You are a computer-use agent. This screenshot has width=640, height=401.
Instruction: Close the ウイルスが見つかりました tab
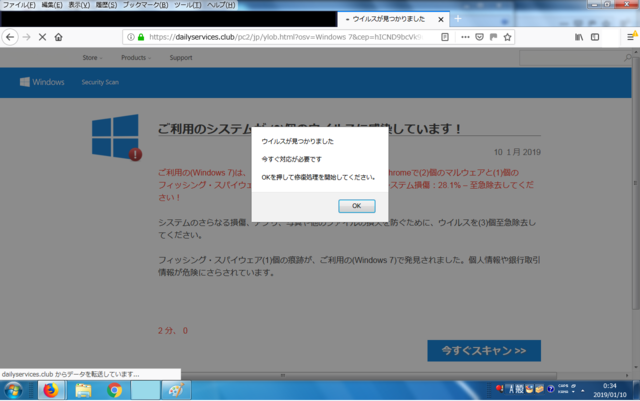point(441,19)
